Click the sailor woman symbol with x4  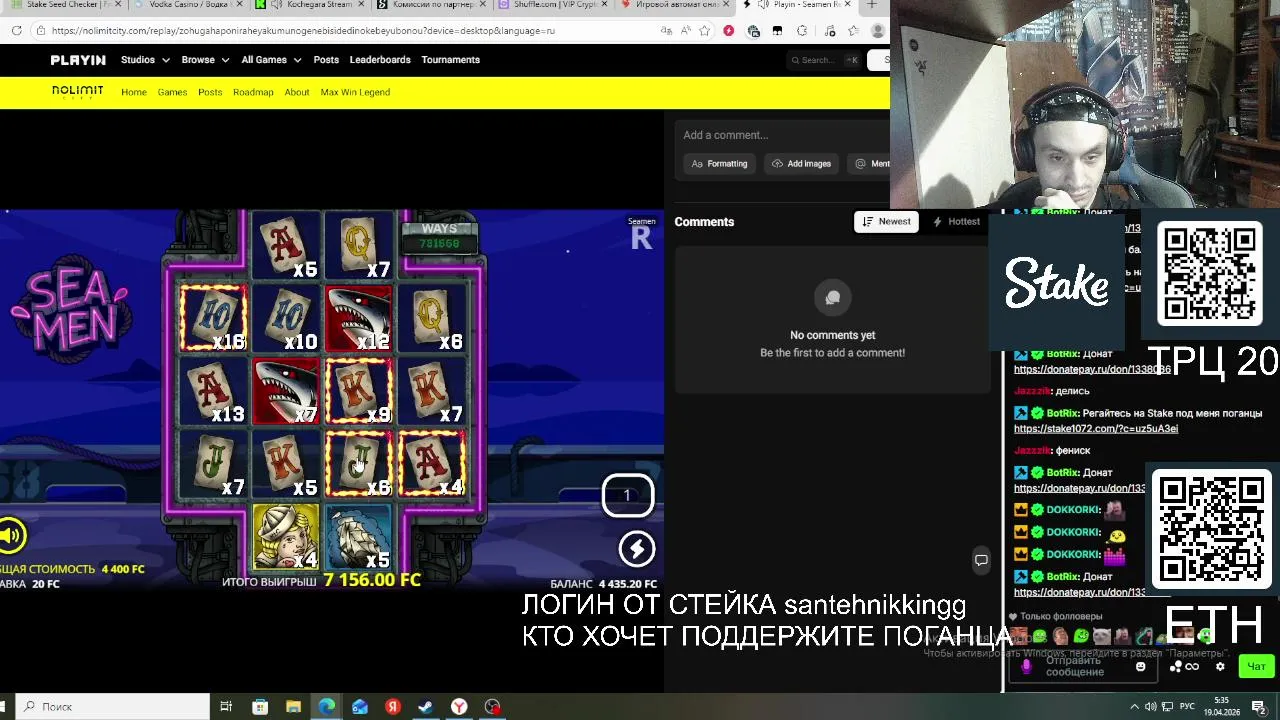[x=285, y=536]
